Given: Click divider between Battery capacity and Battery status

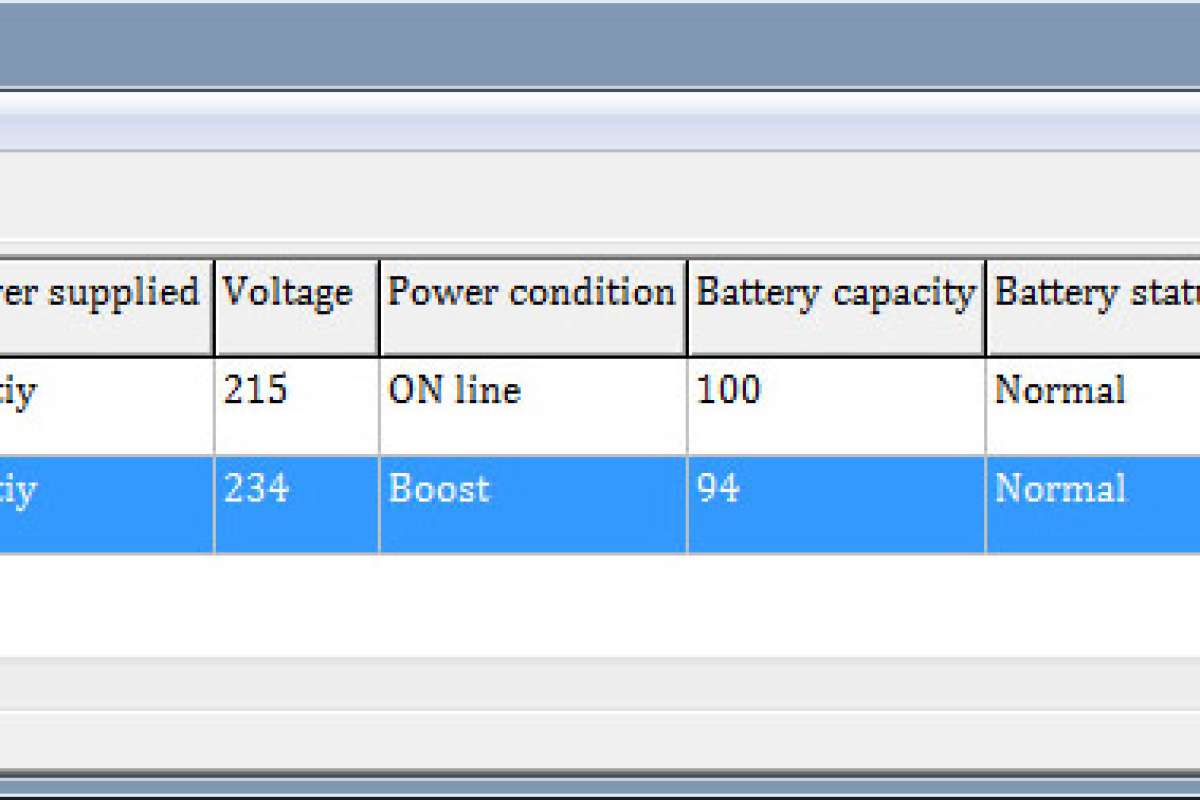Looking at the screenshot, I should pos(985,306).
